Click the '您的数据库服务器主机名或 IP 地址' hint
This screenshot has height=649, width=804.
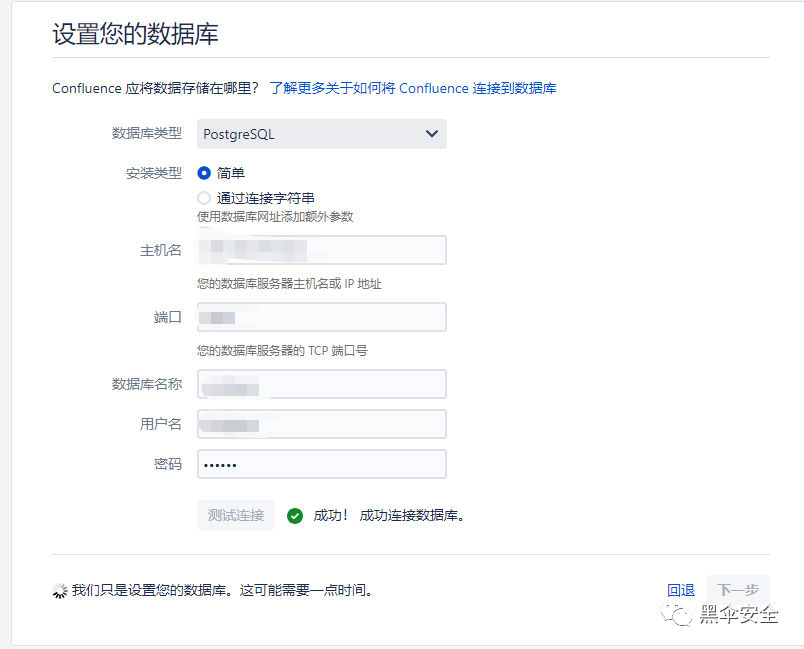point(289,284)
